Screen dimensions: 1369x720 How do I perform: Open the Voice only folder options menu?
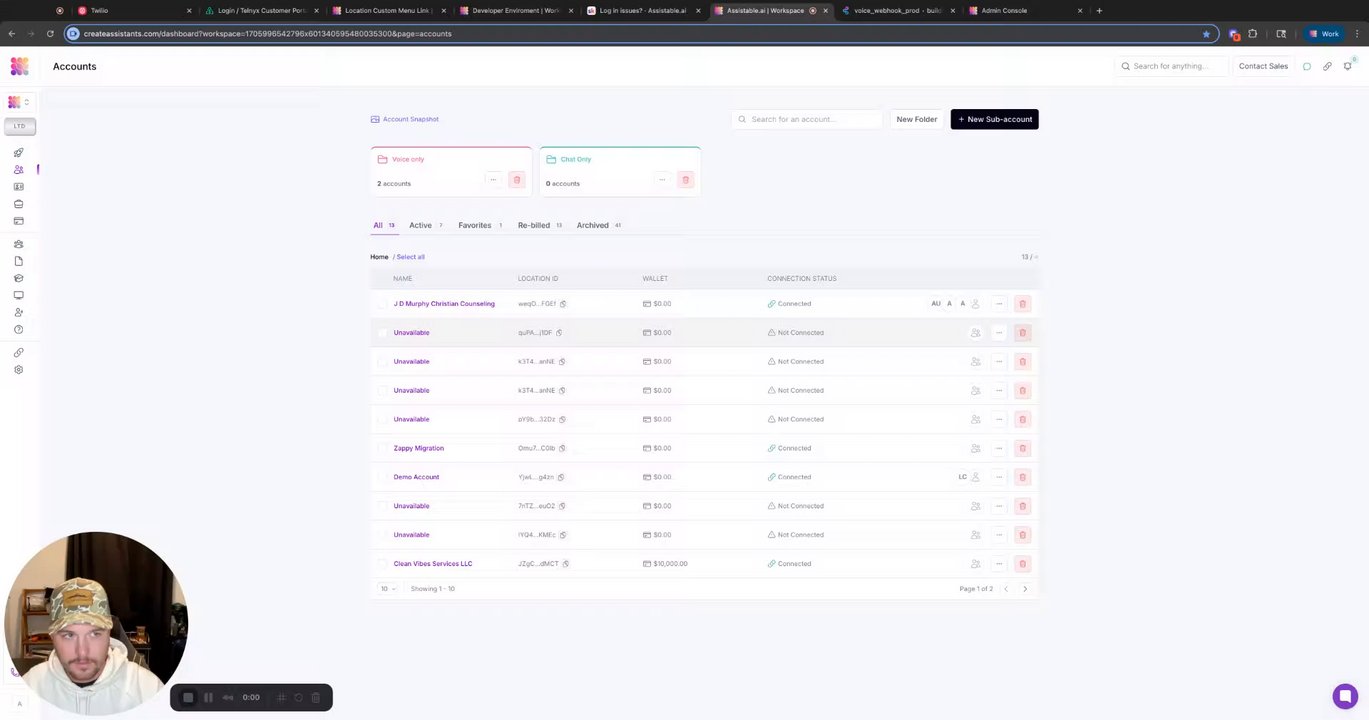[x=493, y=180]
